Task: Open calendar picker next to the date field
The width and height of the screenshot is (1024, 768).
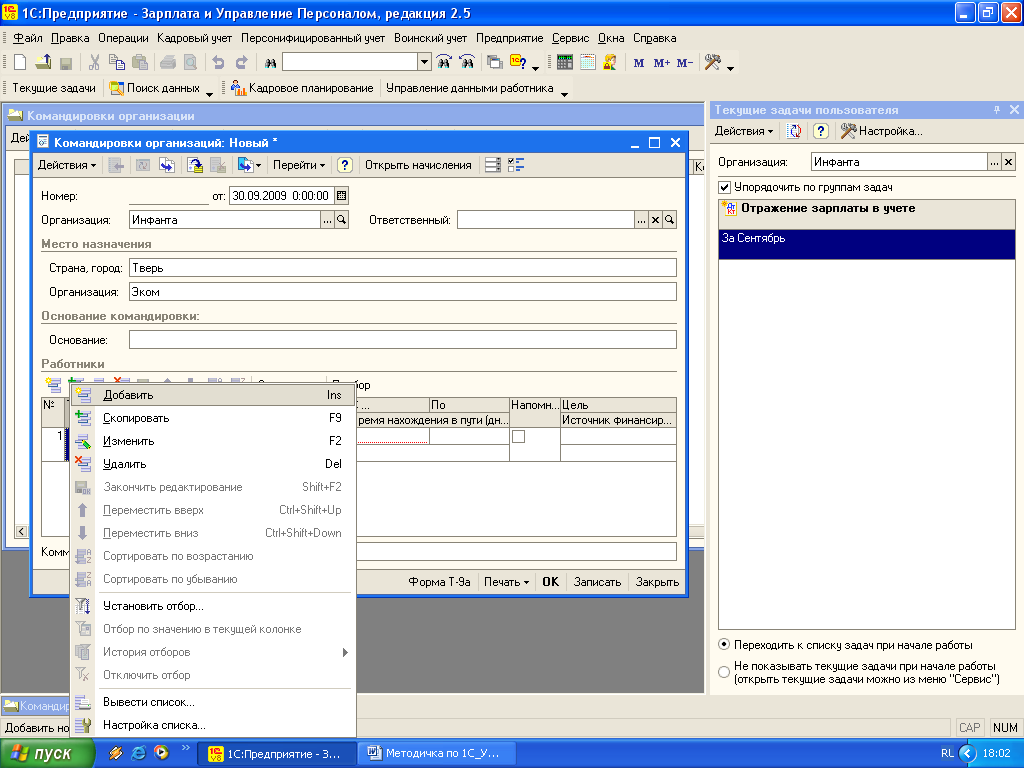Action: pos(341,196)
